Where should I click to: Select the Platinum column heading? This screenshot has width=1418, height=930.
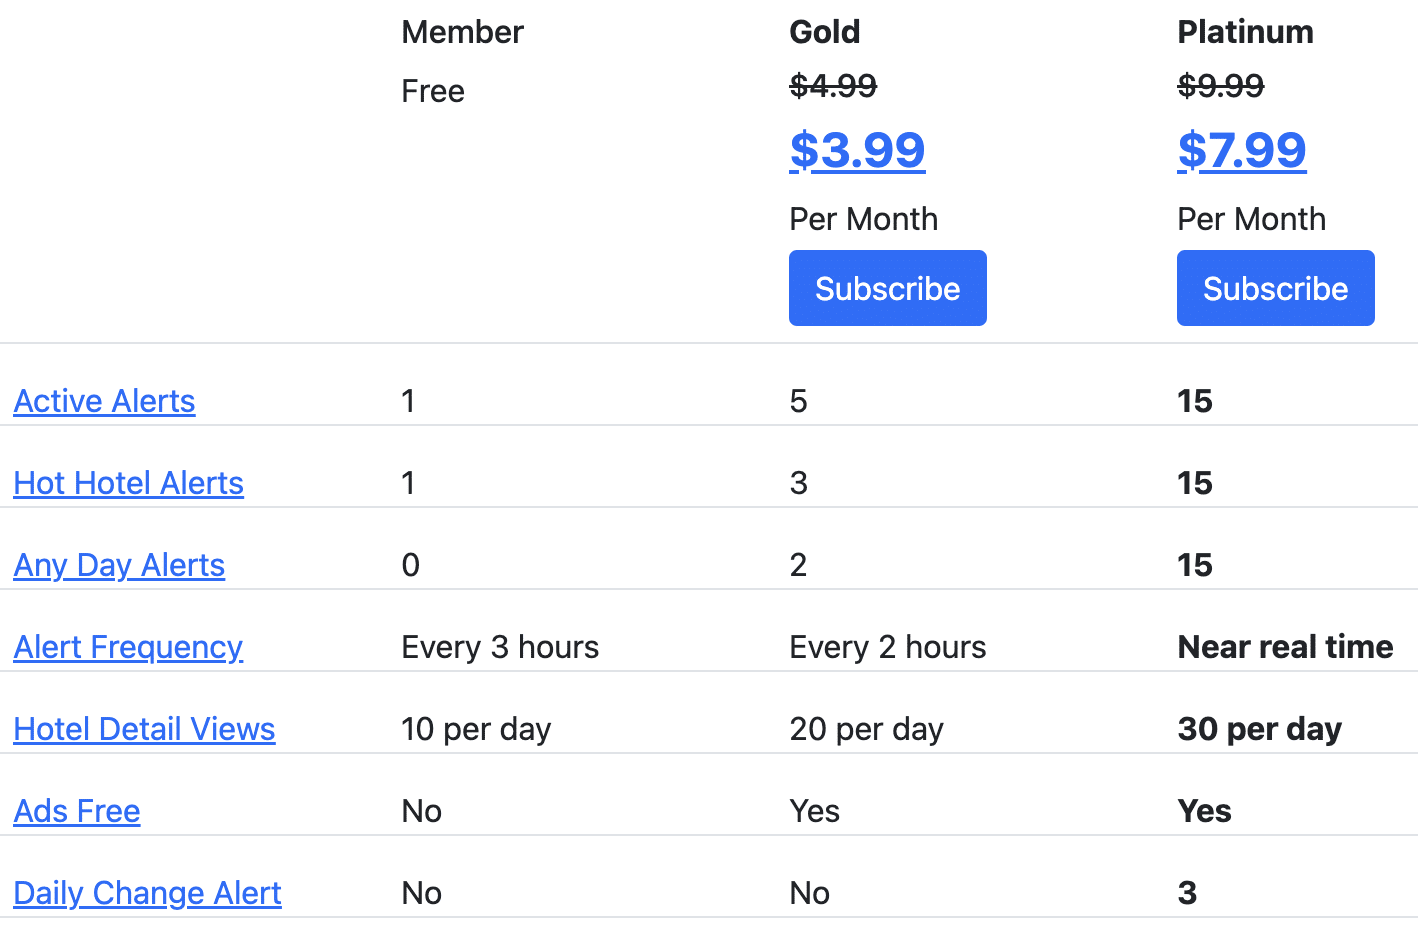pos(1245,32)
